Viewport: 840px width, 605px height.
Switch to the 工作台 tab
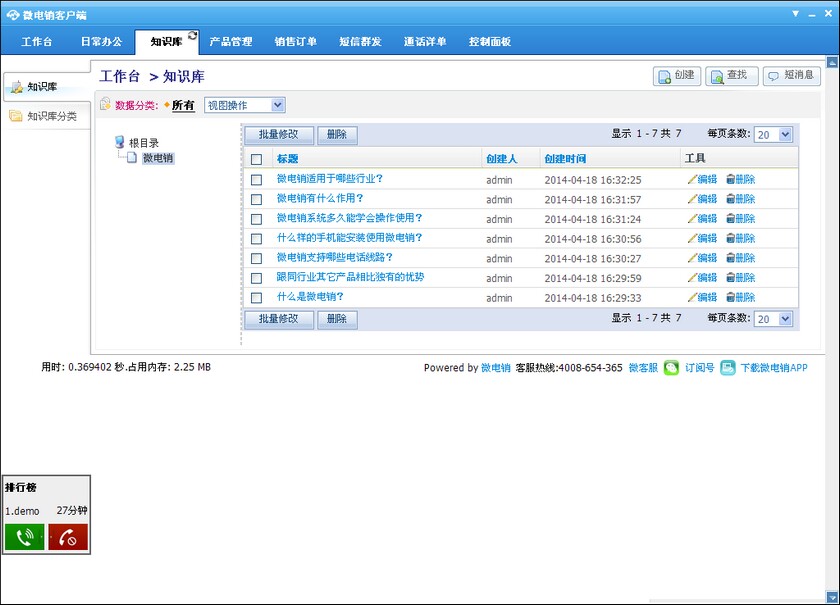[36, 42]
